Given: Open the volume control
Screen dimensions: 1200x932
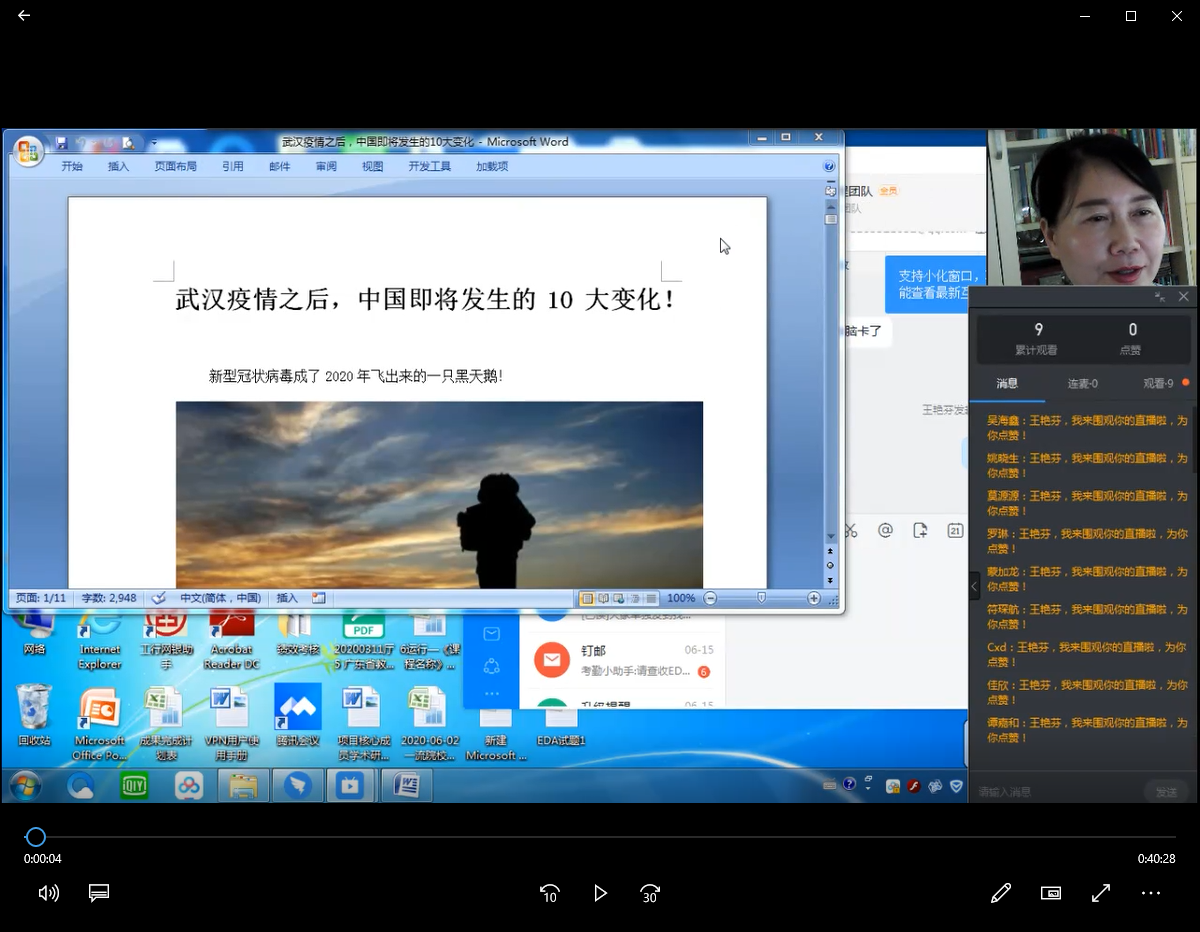Looking at the screenshot, I should pyautogui.click(x=48, y=893).
